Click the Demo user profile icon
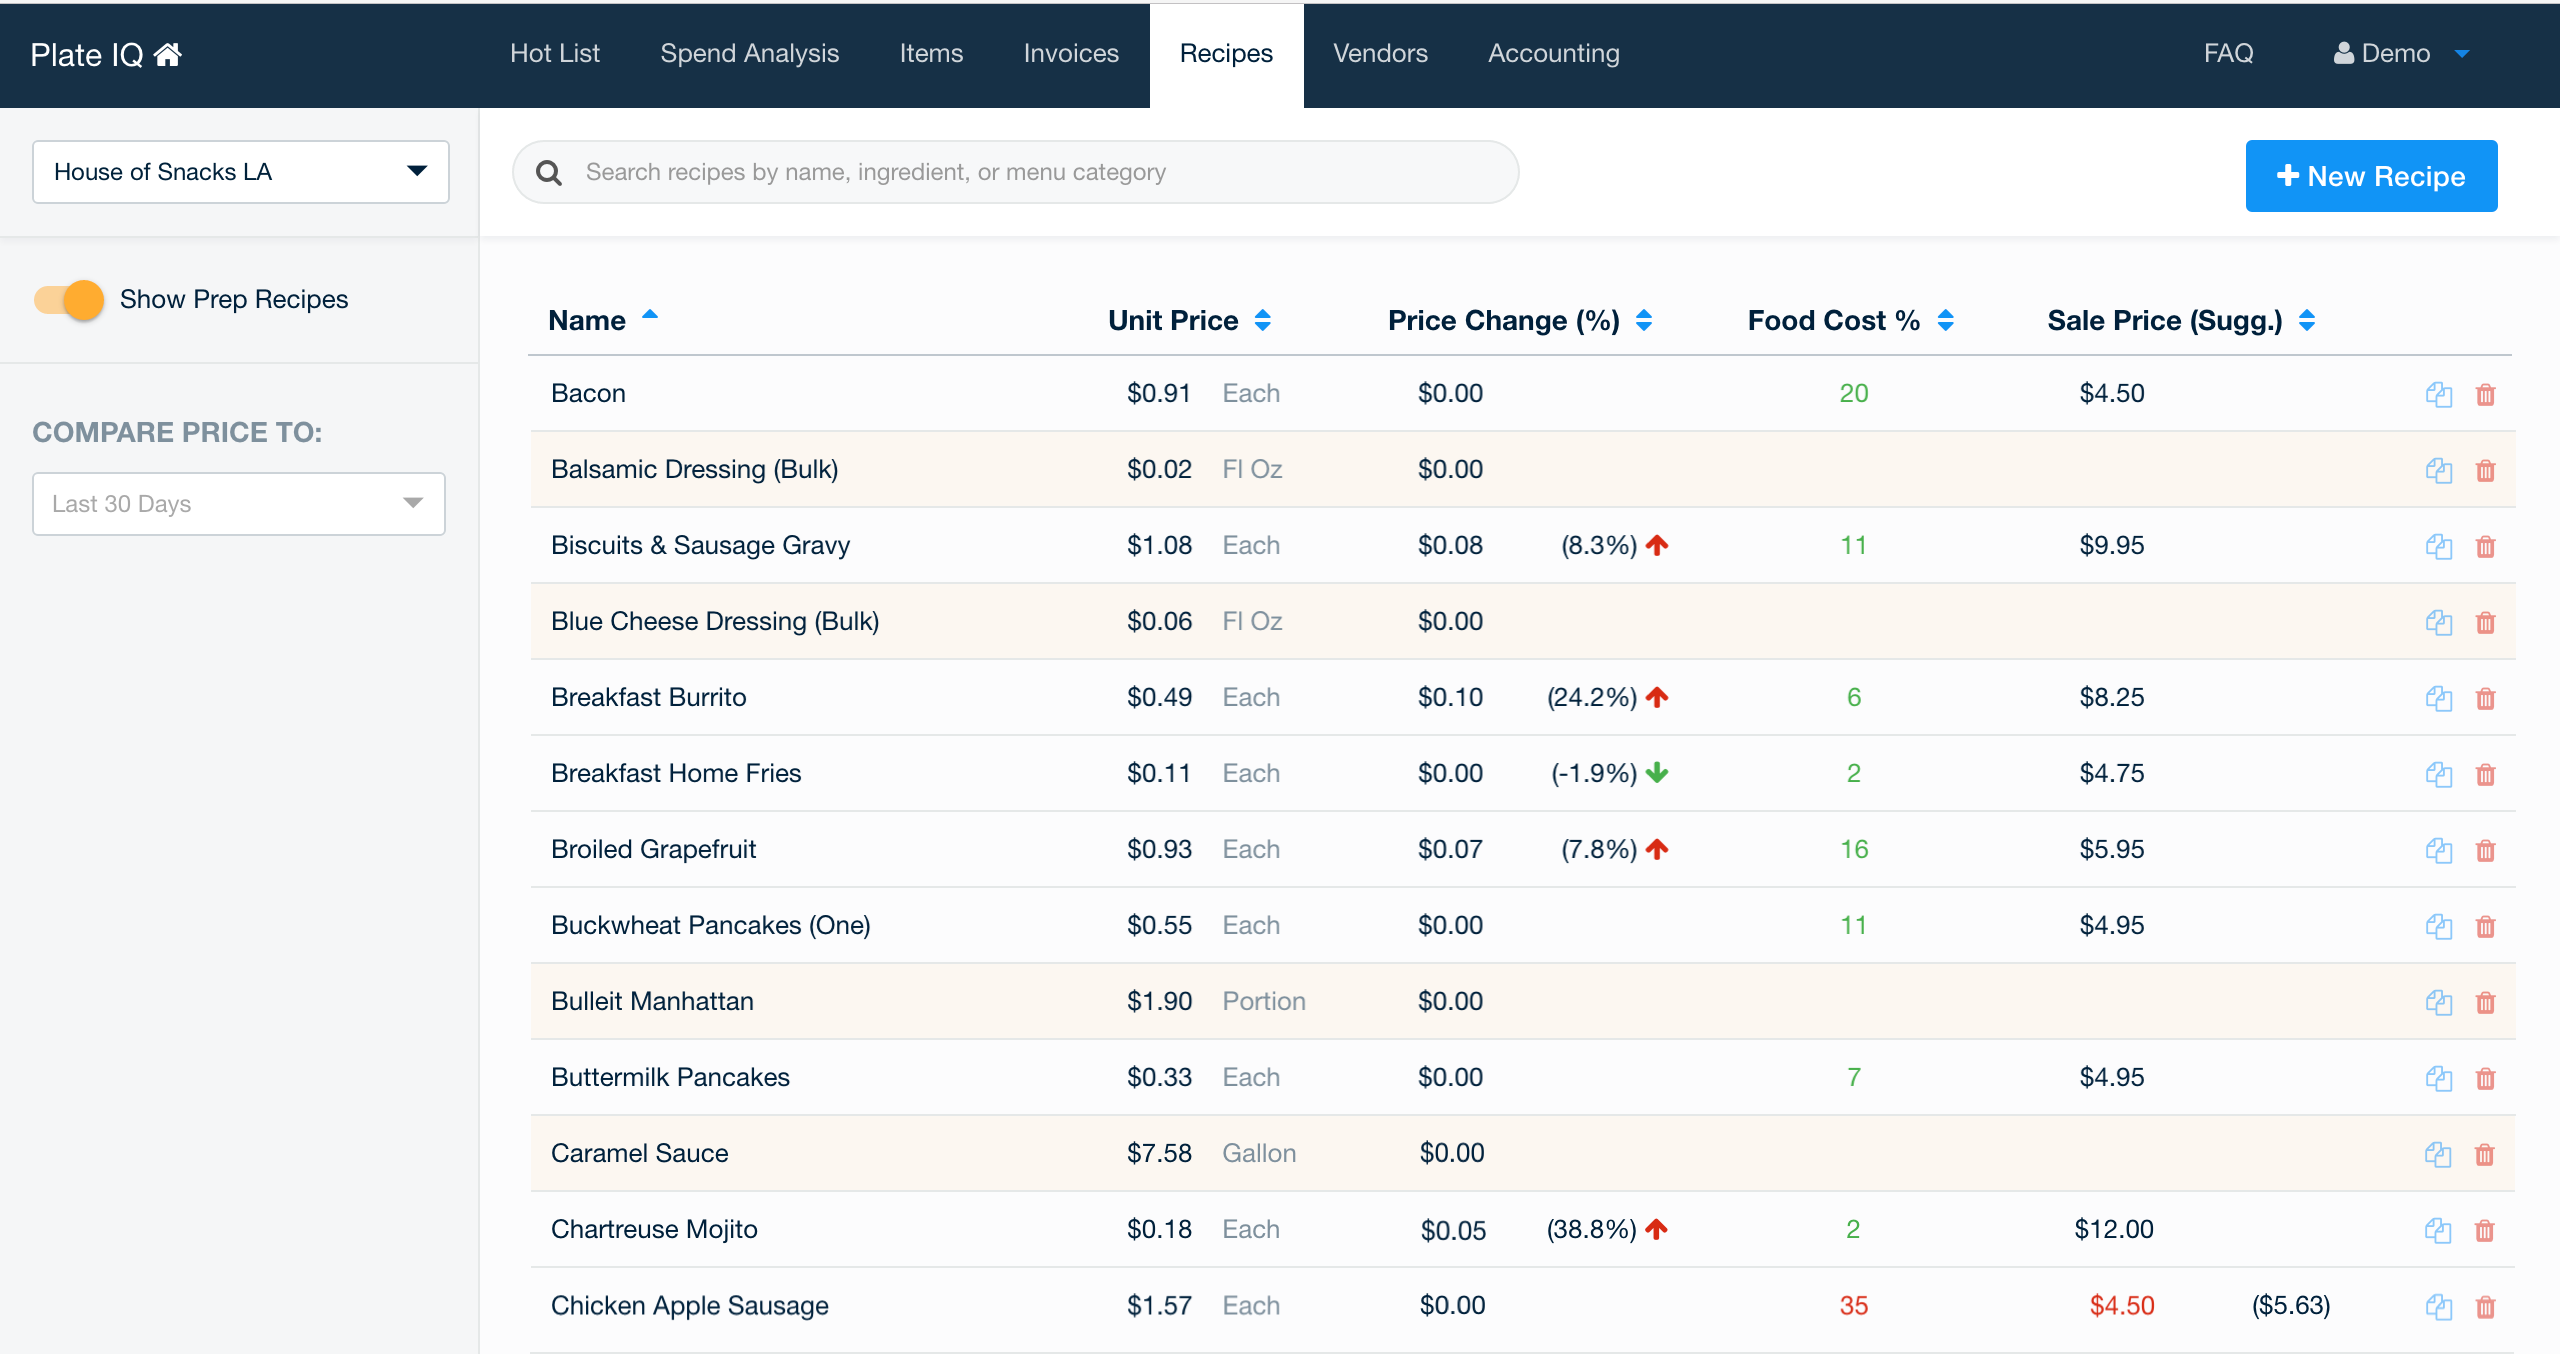Image resolution: width=2560 pixels, height=1354 pixels. (2343, 53)
